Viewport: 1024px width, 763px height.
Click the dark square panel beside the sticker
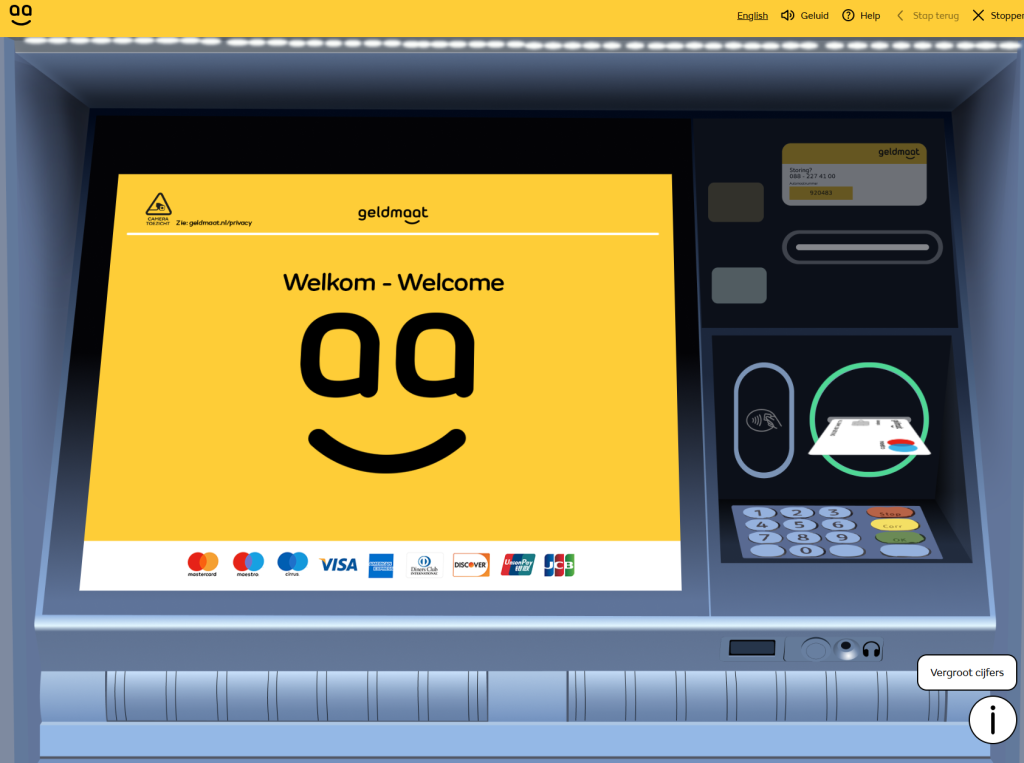(x=736, y=202)
